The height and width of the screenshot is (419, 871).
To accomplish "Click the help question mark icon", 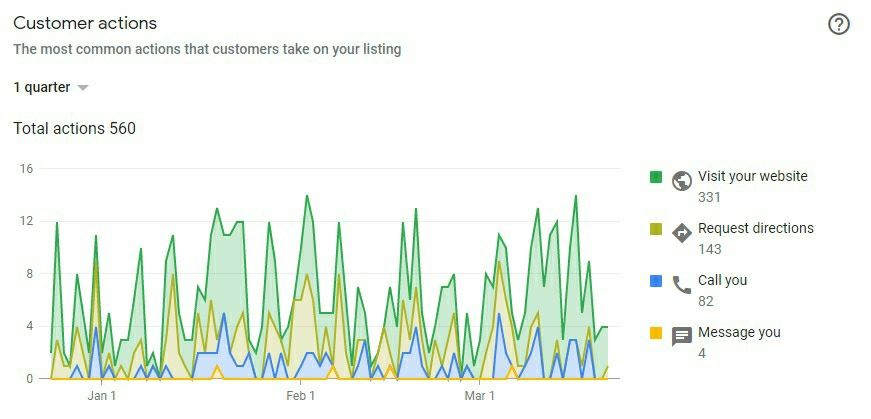I will pos(839,25).
